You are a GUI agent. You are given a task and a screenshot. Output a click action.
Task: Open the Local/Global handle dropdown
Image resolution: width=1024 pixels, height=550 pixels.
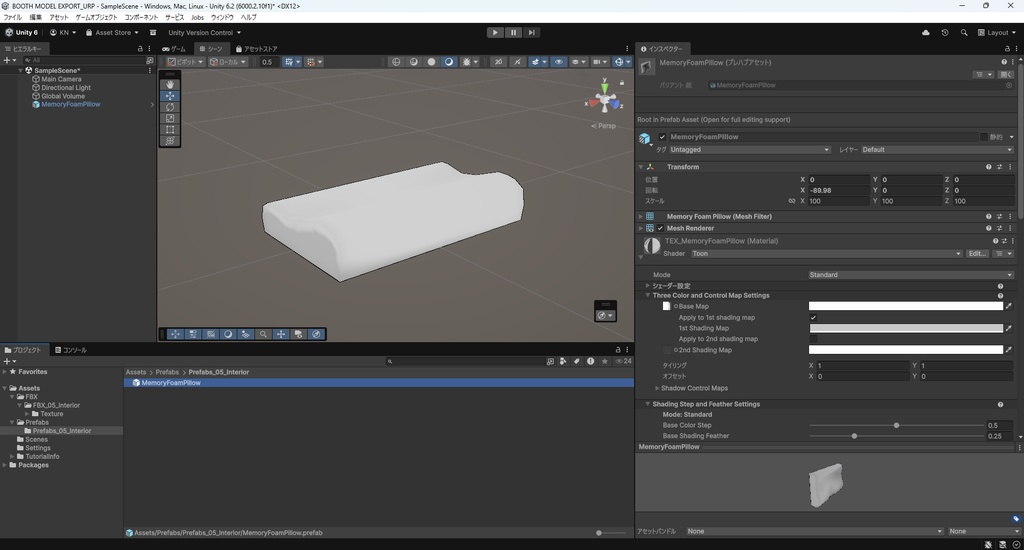[x=228, y=62]
